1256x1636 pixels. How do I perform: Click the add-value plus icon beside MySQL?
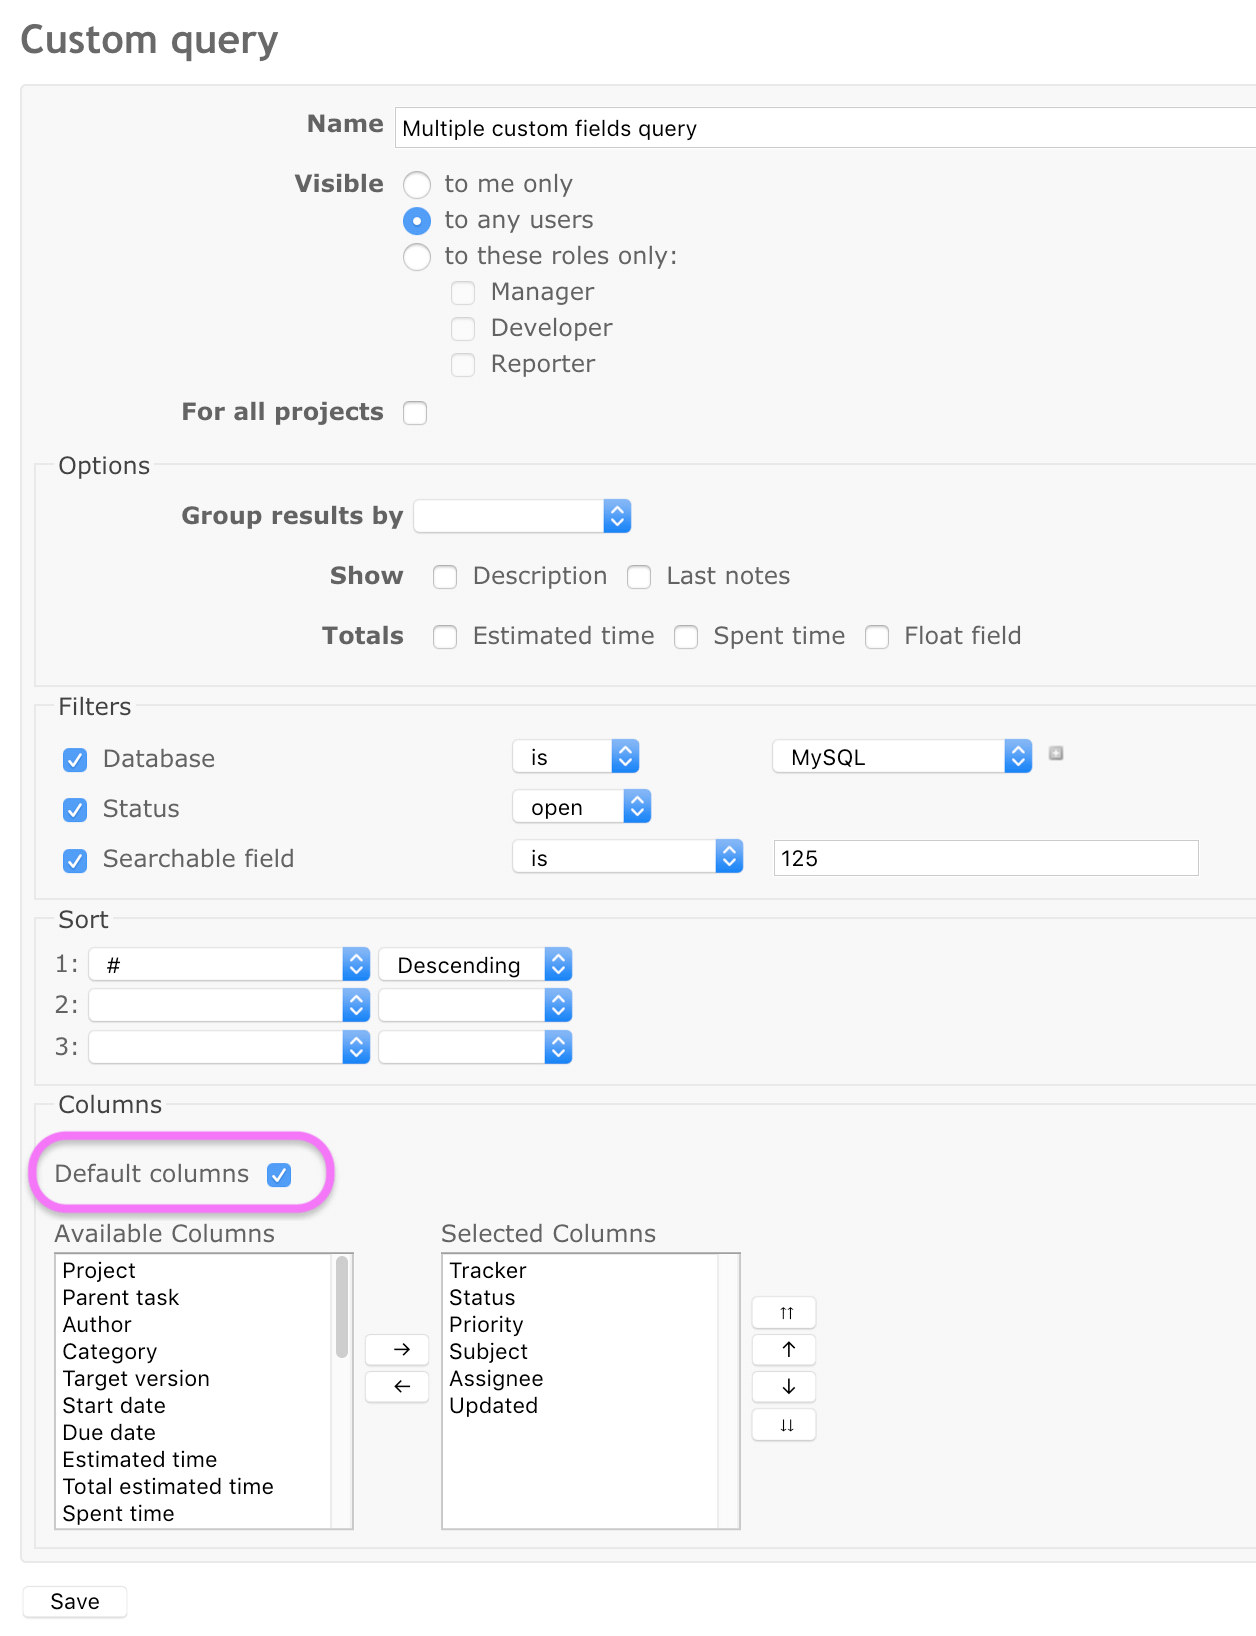click(x=1056, y=754)
